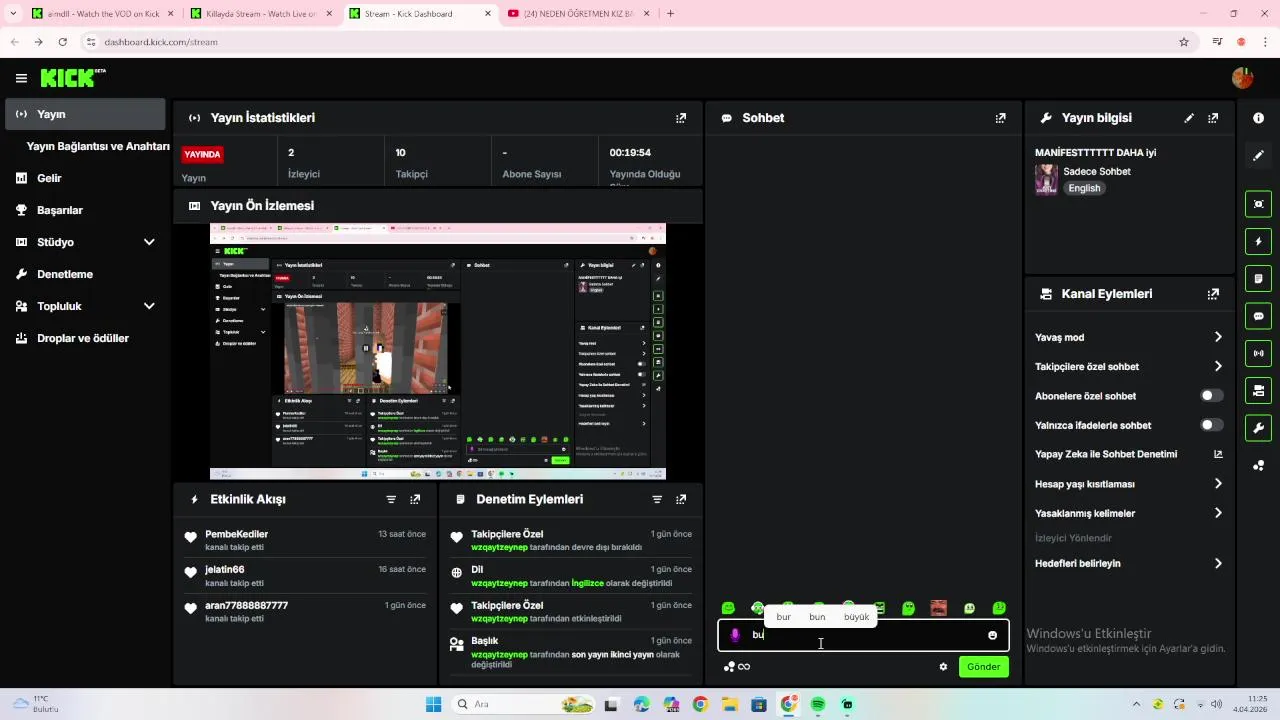Expand Takipçilere özel sohbet options
This screenshot has width=1280, height=720.
[x=1218, y=367]
